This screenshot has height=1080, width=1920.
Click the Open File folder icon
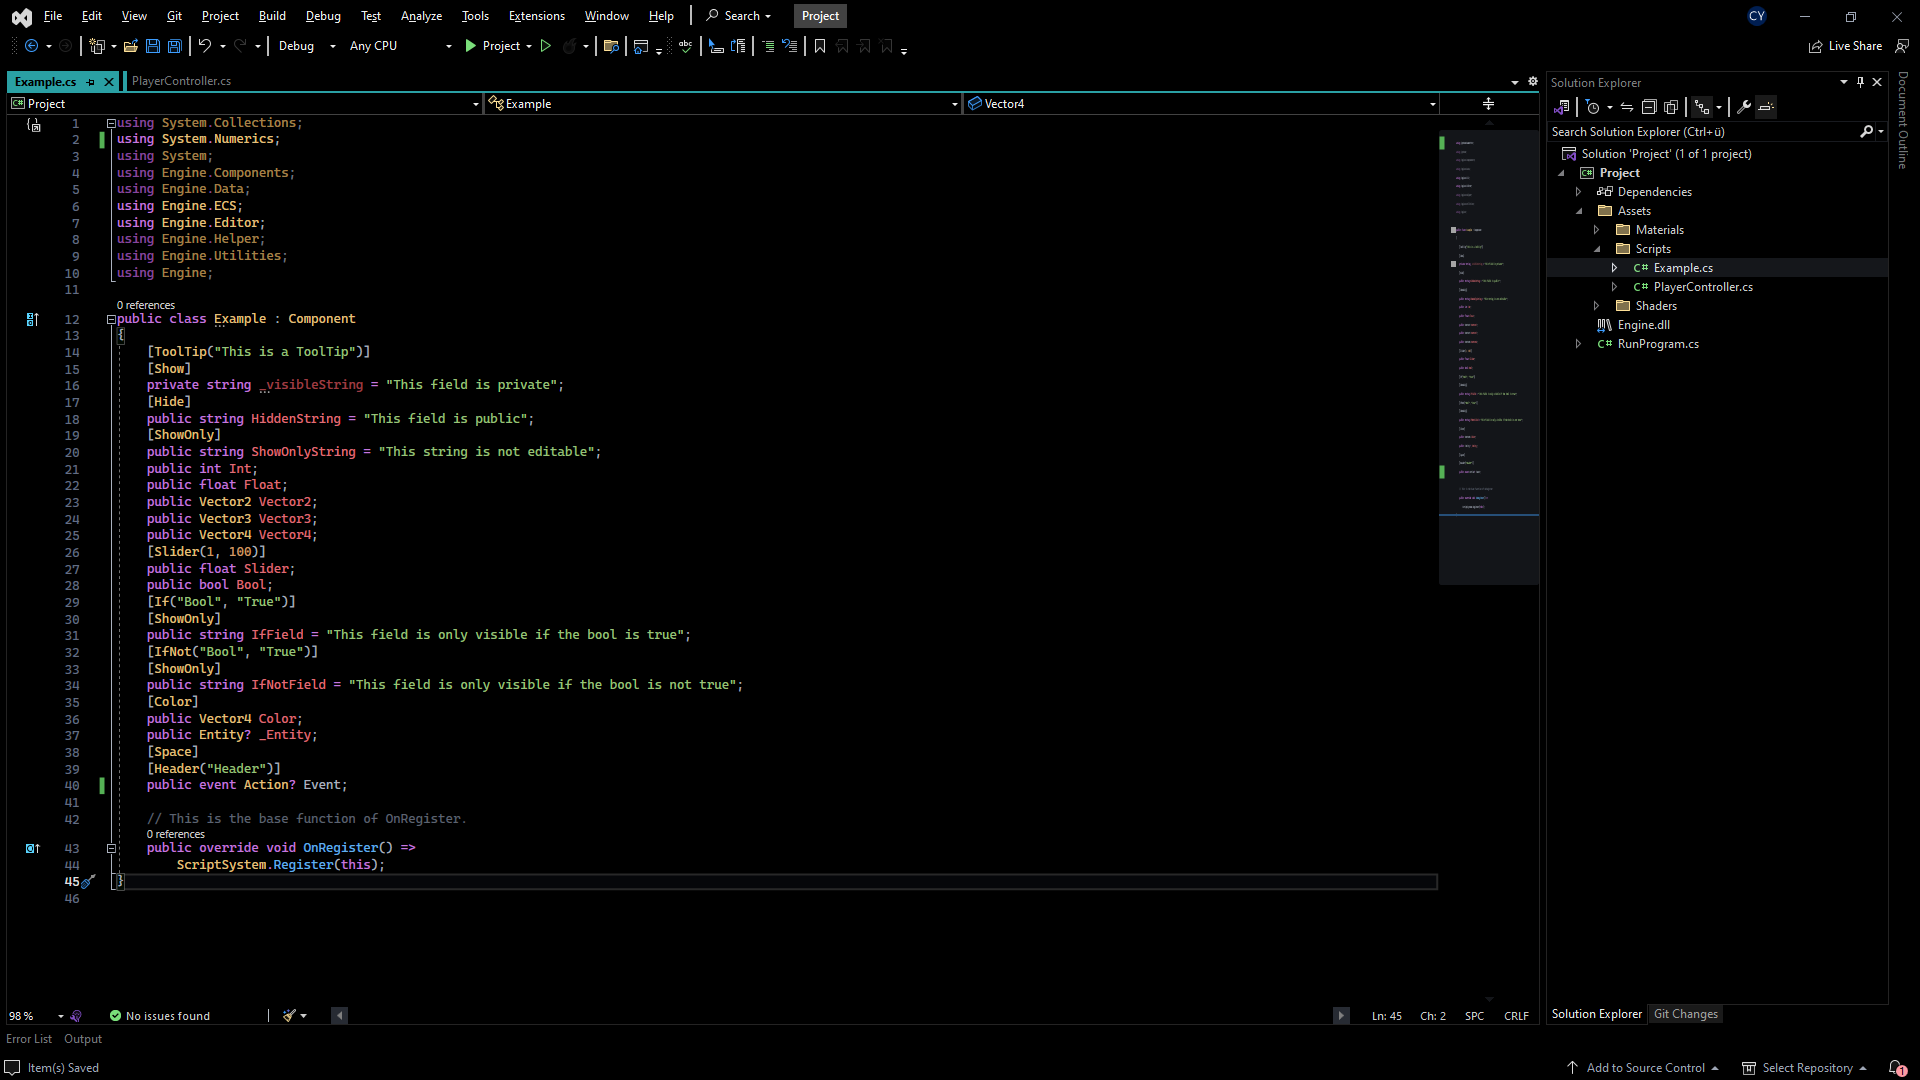coord(131,46)
